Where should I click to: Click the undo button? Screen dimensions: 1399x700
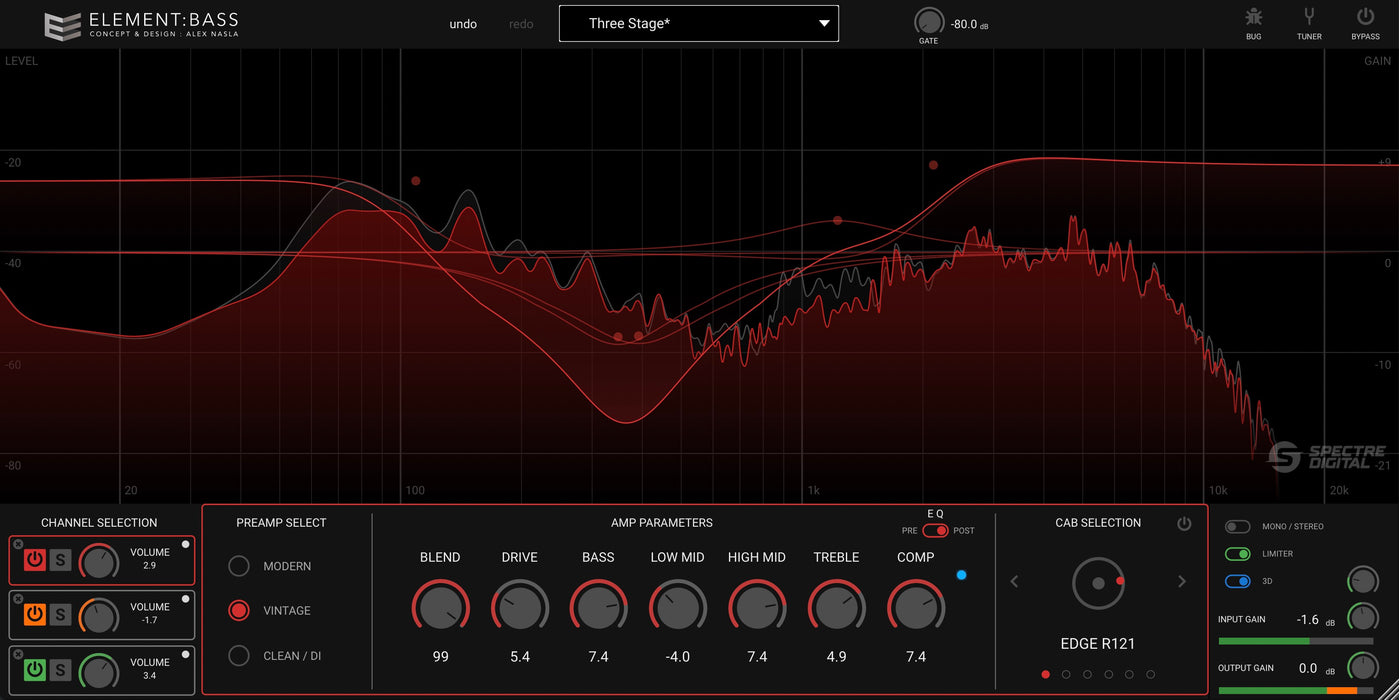click(x=463, y=23)
